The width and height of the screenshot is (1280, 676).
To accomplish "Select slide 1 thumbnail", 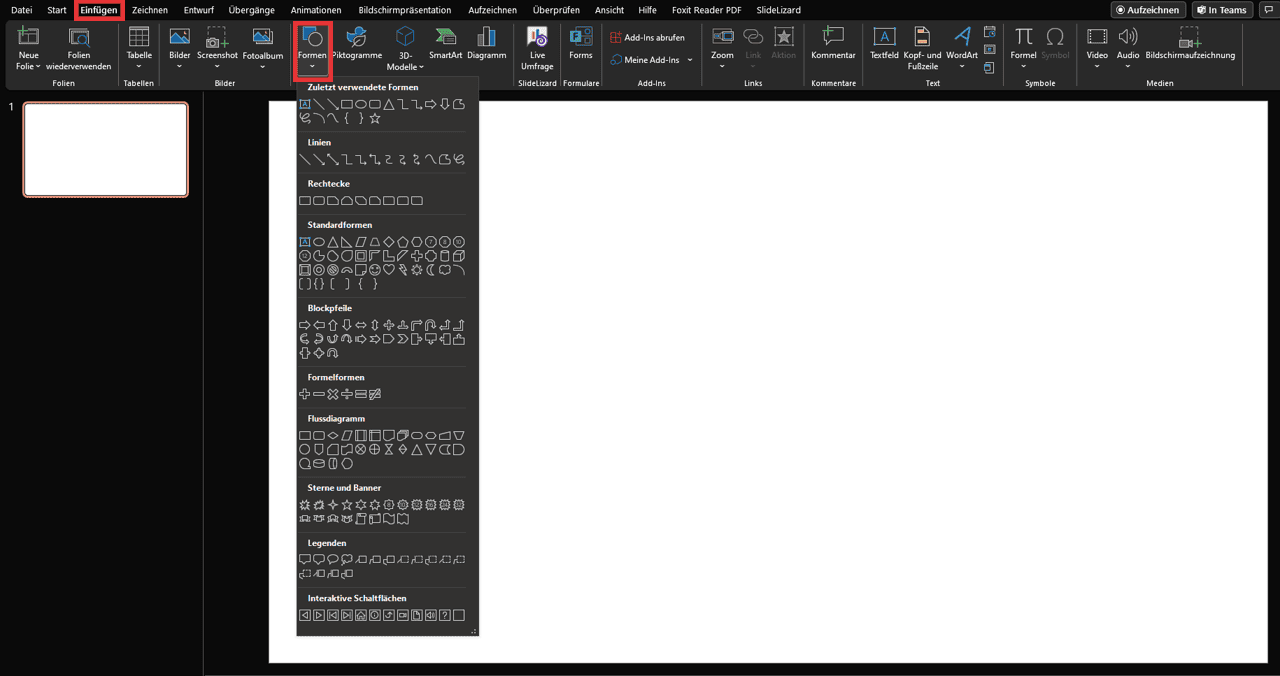I will point(106,150).
